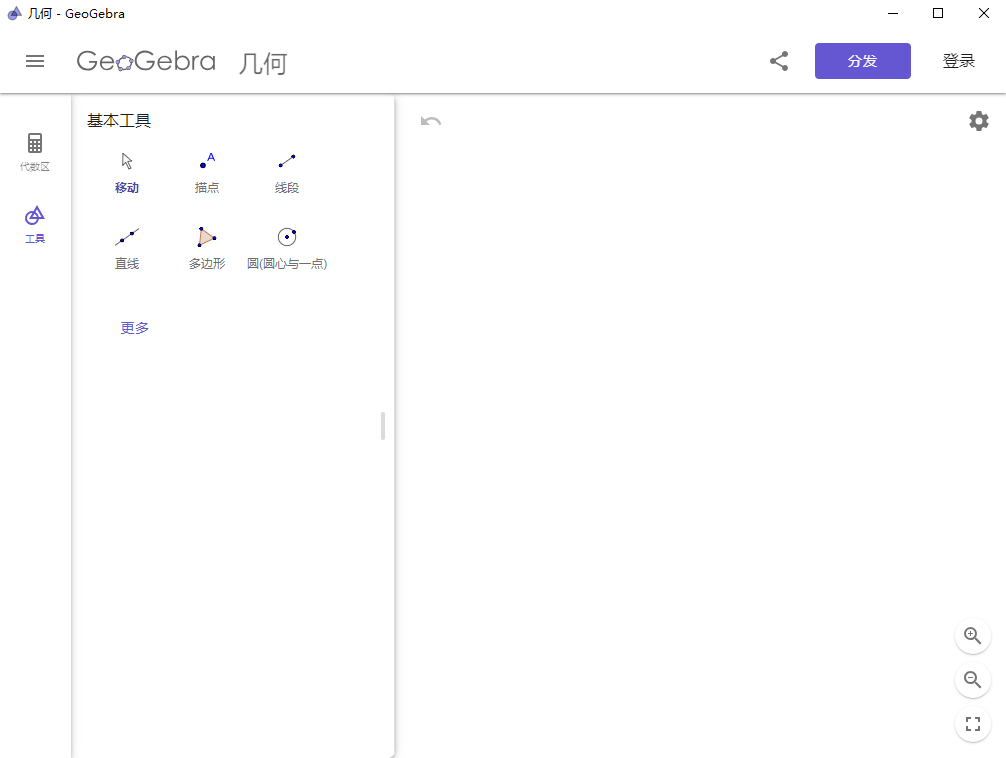Select the 描点 (Point) tool
Screen dimensions: 1006x758
[x=207, y=170]
